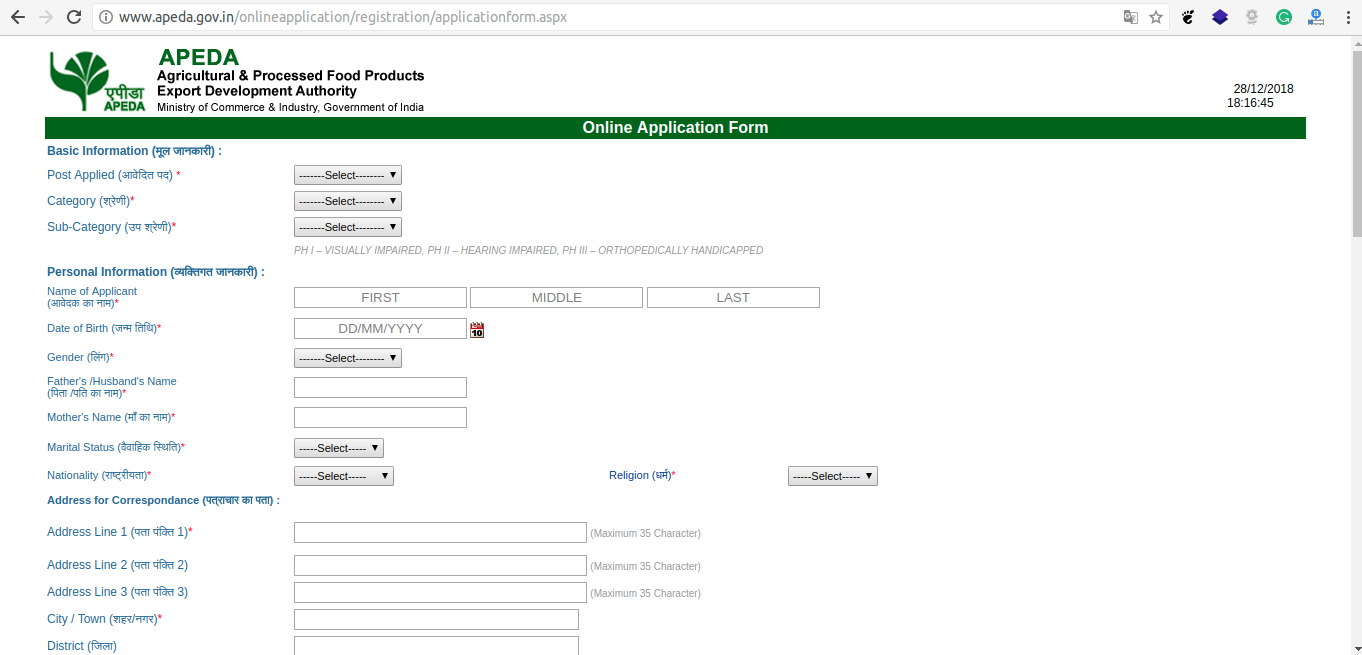
Task: Bookmark this page with star icon
Action: point(1156,17)
